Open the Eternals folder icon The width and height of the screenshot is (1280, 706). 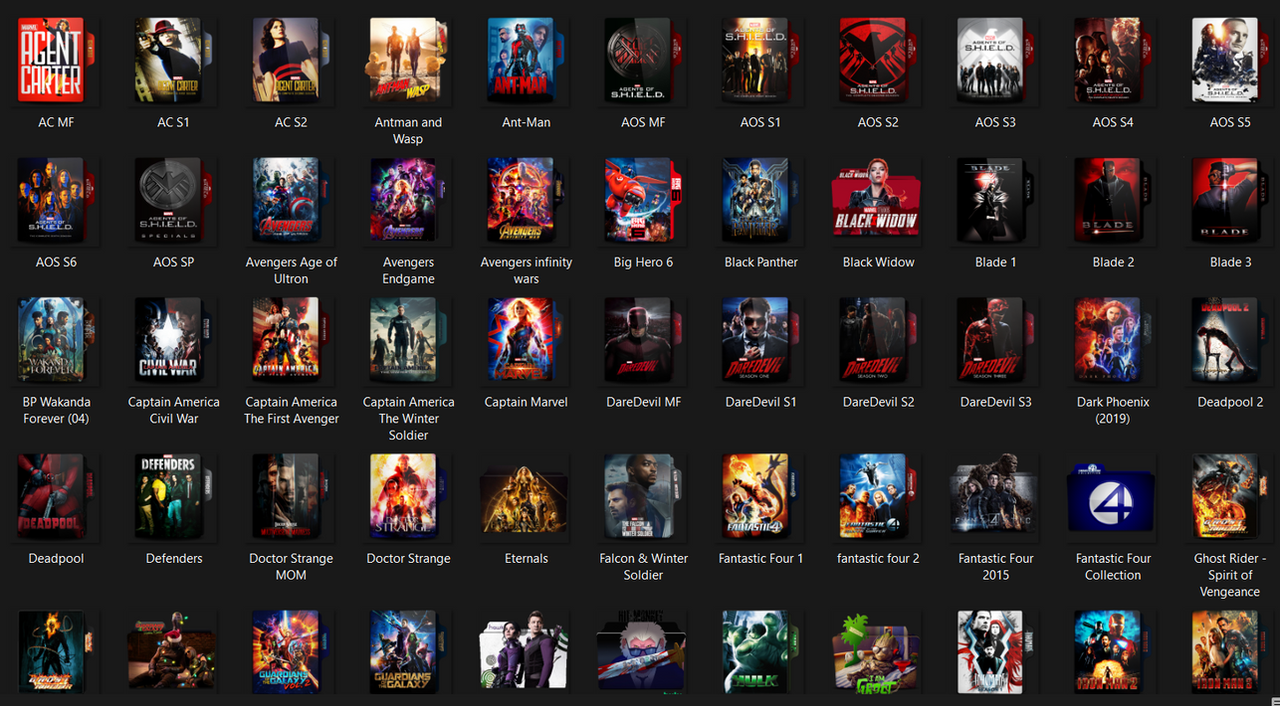(526, 500)
